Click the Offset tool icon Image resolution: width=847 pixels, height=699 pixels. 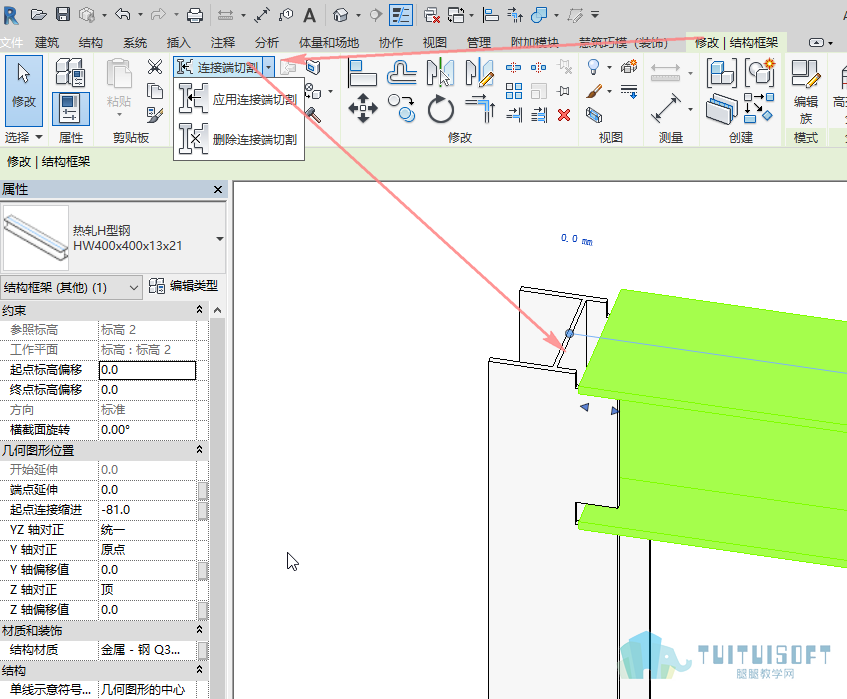pos(401,73)
